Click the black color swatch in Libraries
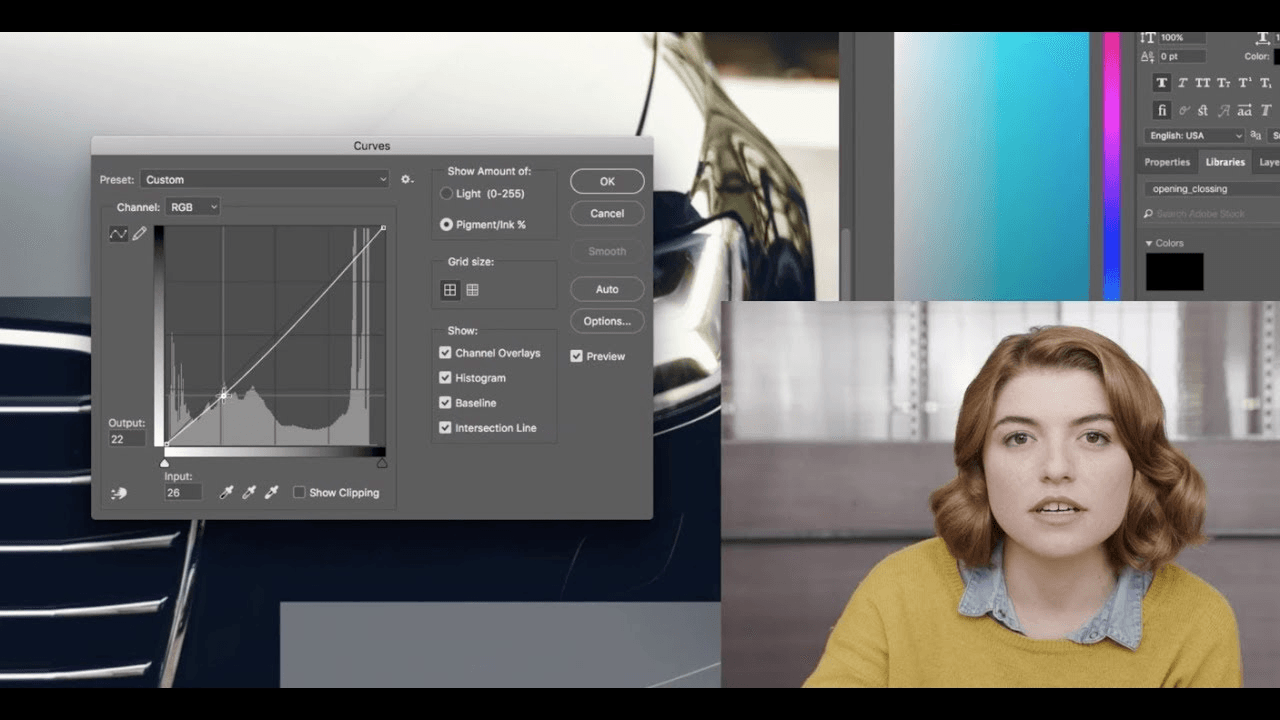The height and width of the screenshot is (720, 1280). pos(1174,272)
